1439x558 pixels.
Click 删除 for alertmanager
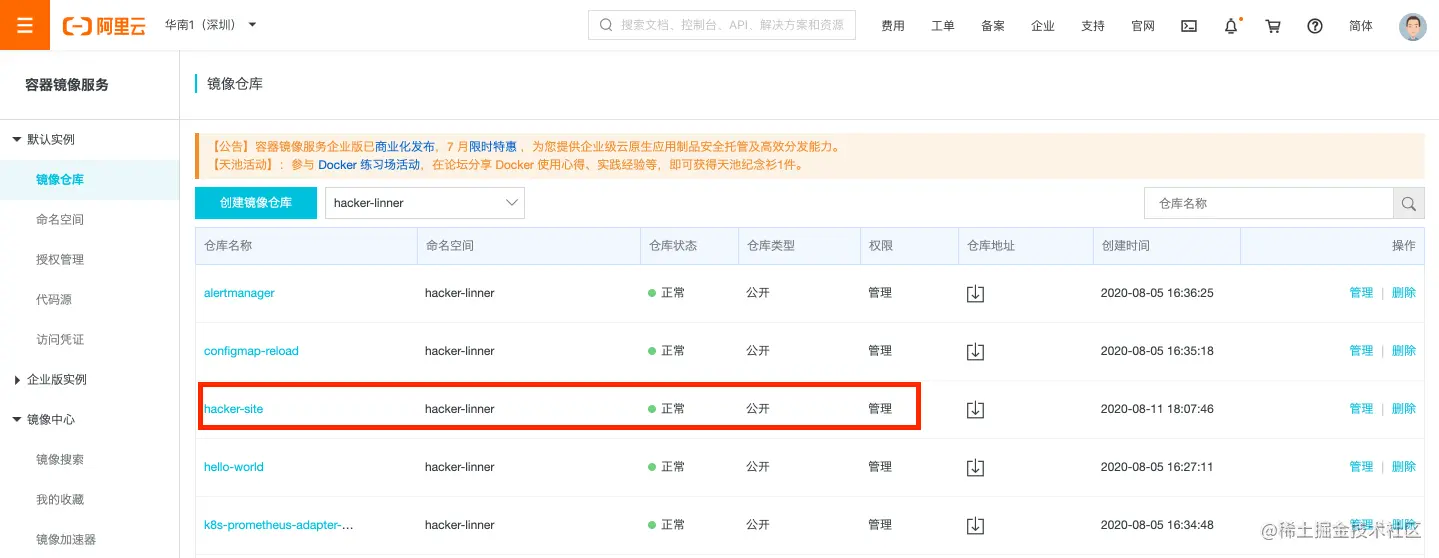coord(1404,293)
